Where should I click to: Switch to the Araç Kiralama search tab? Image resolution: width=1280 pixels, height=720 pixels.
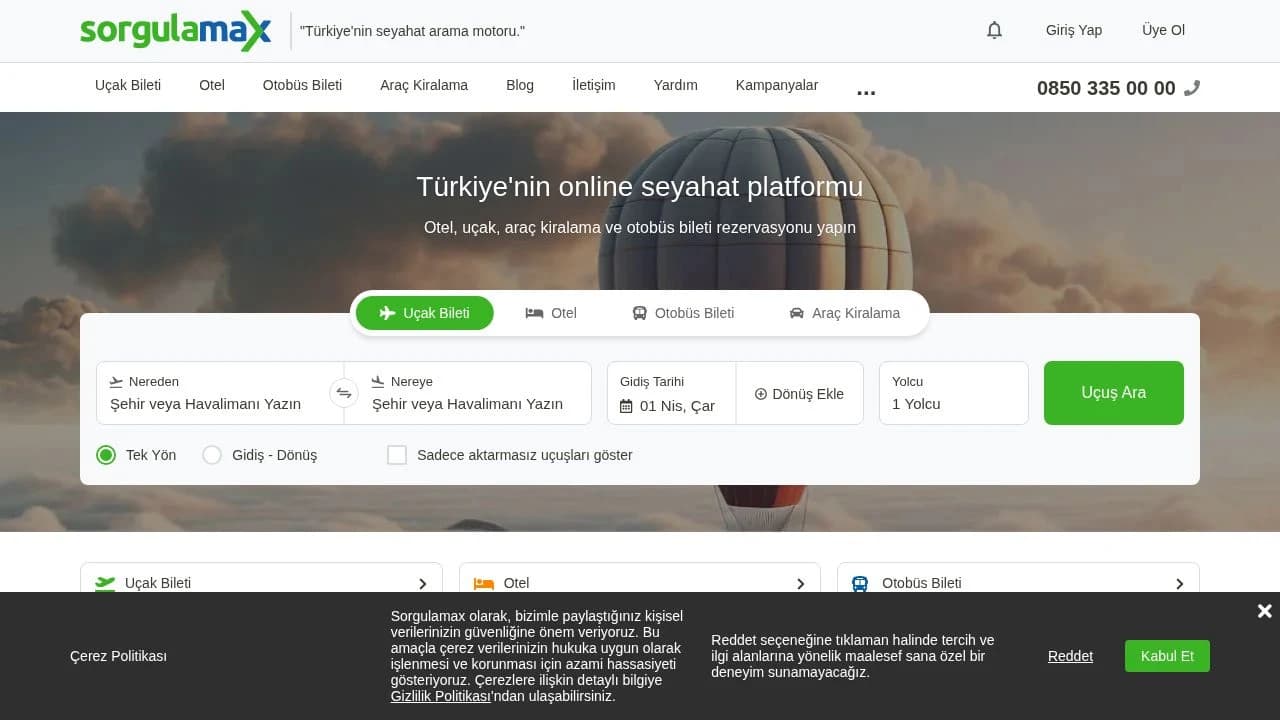pyautogui.click(x=845, y=313)
